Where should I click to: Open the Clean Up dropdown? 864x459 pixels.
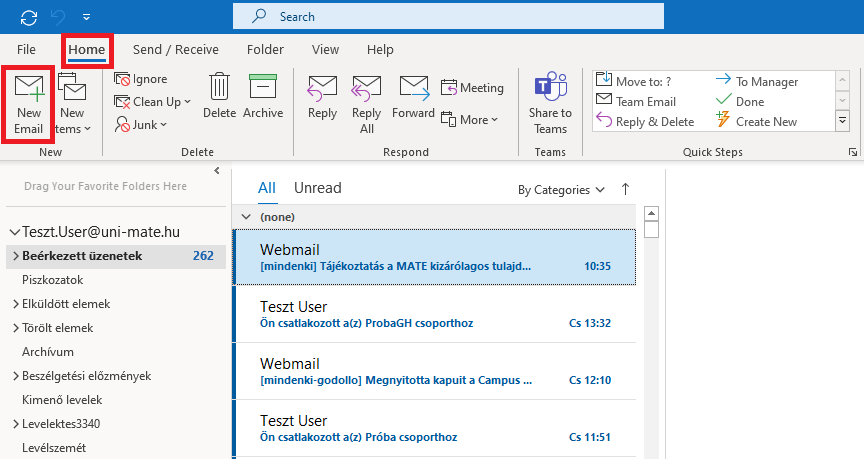pyautogui.click(x=153, y=102)
